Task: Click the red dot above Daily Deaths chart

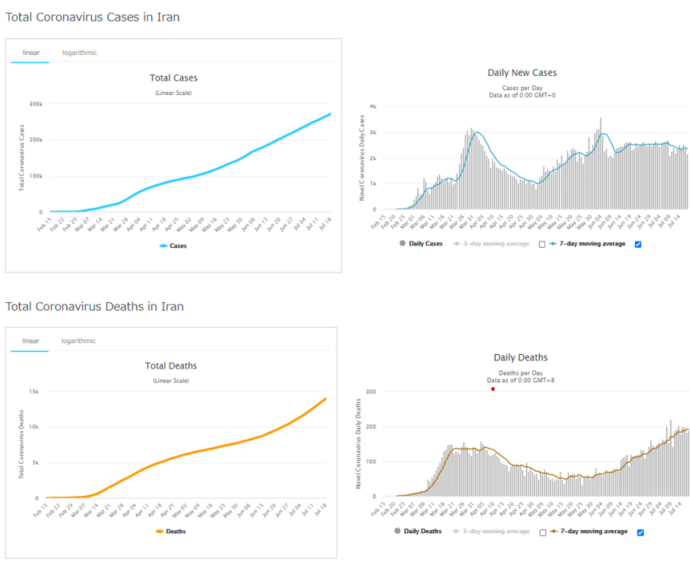Action: point(493,389)
